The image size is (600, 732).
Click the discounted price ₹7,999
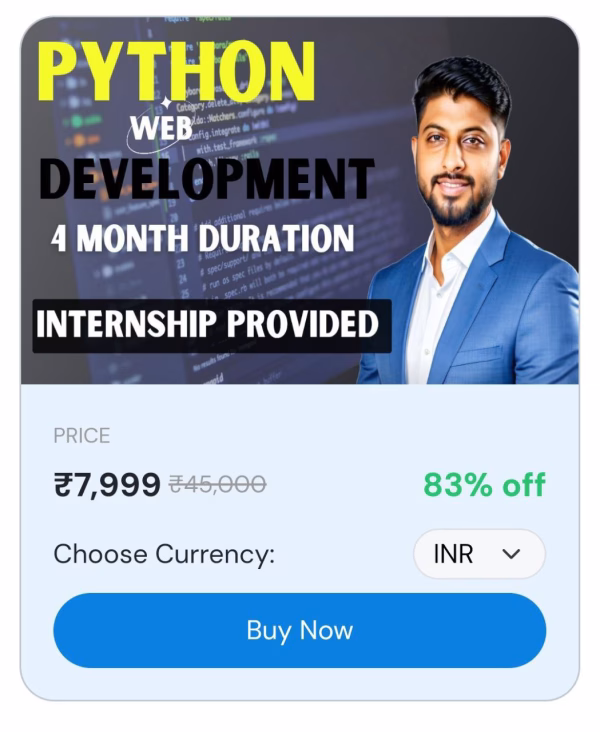107,485
